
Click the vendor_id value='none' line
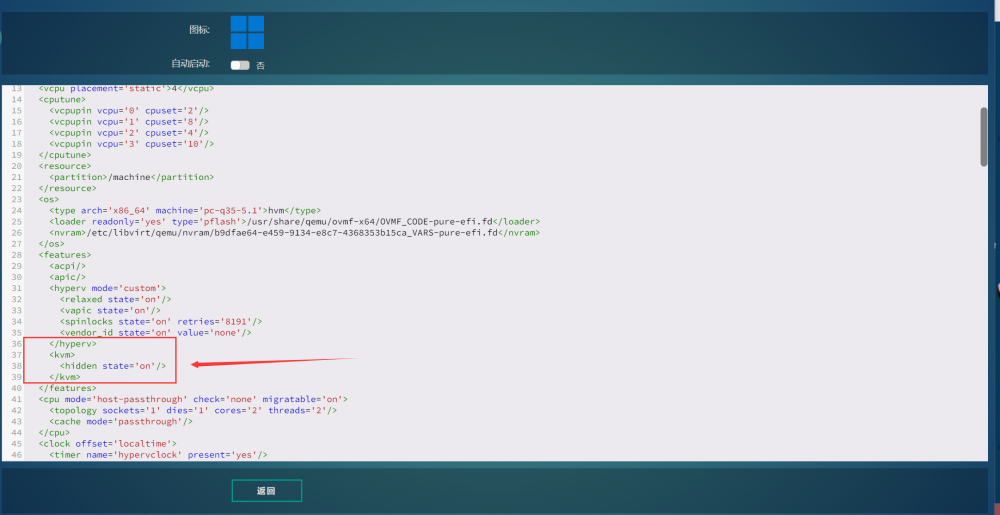(156, 333)
